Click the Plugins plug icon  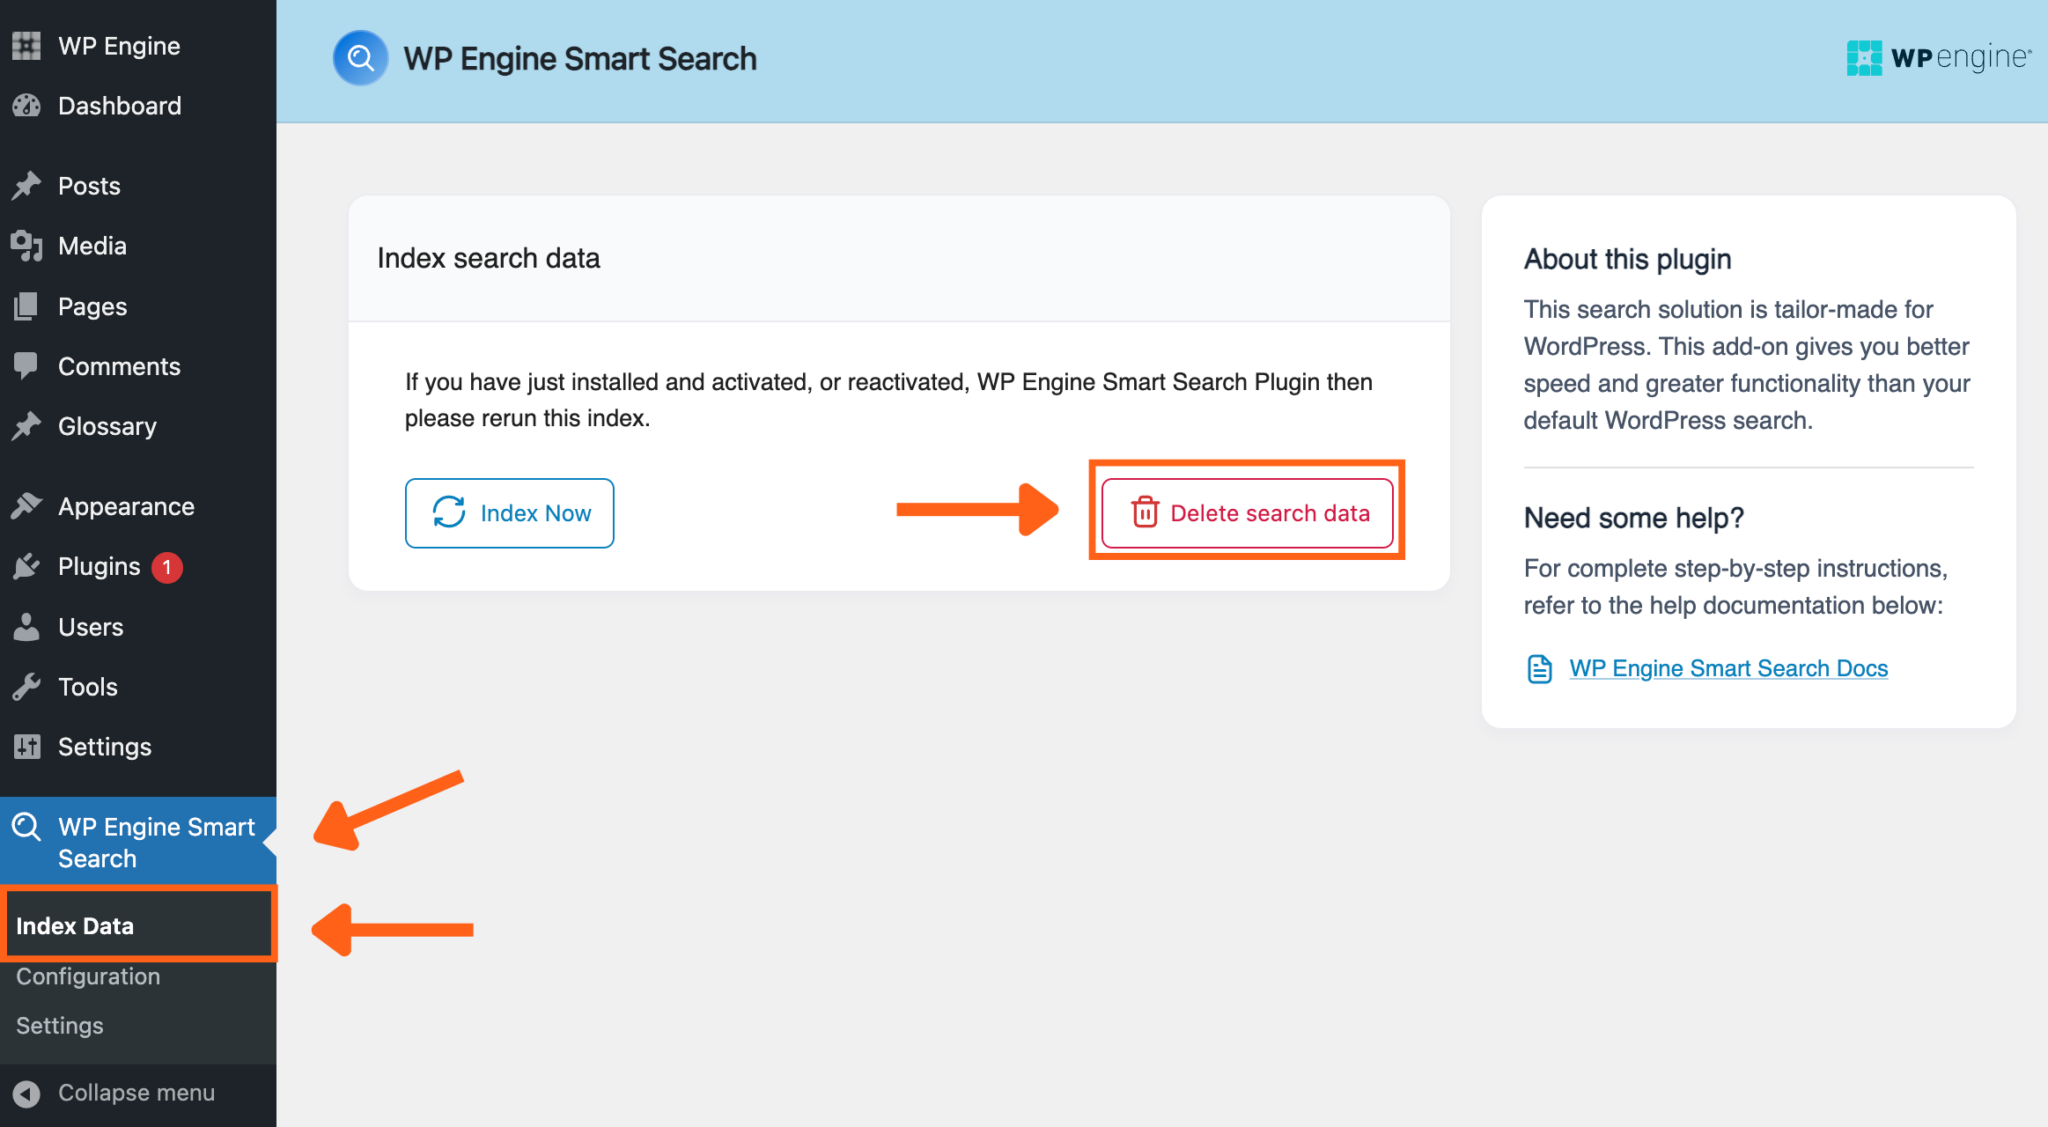pyautogui.click(x=26, y=566)
